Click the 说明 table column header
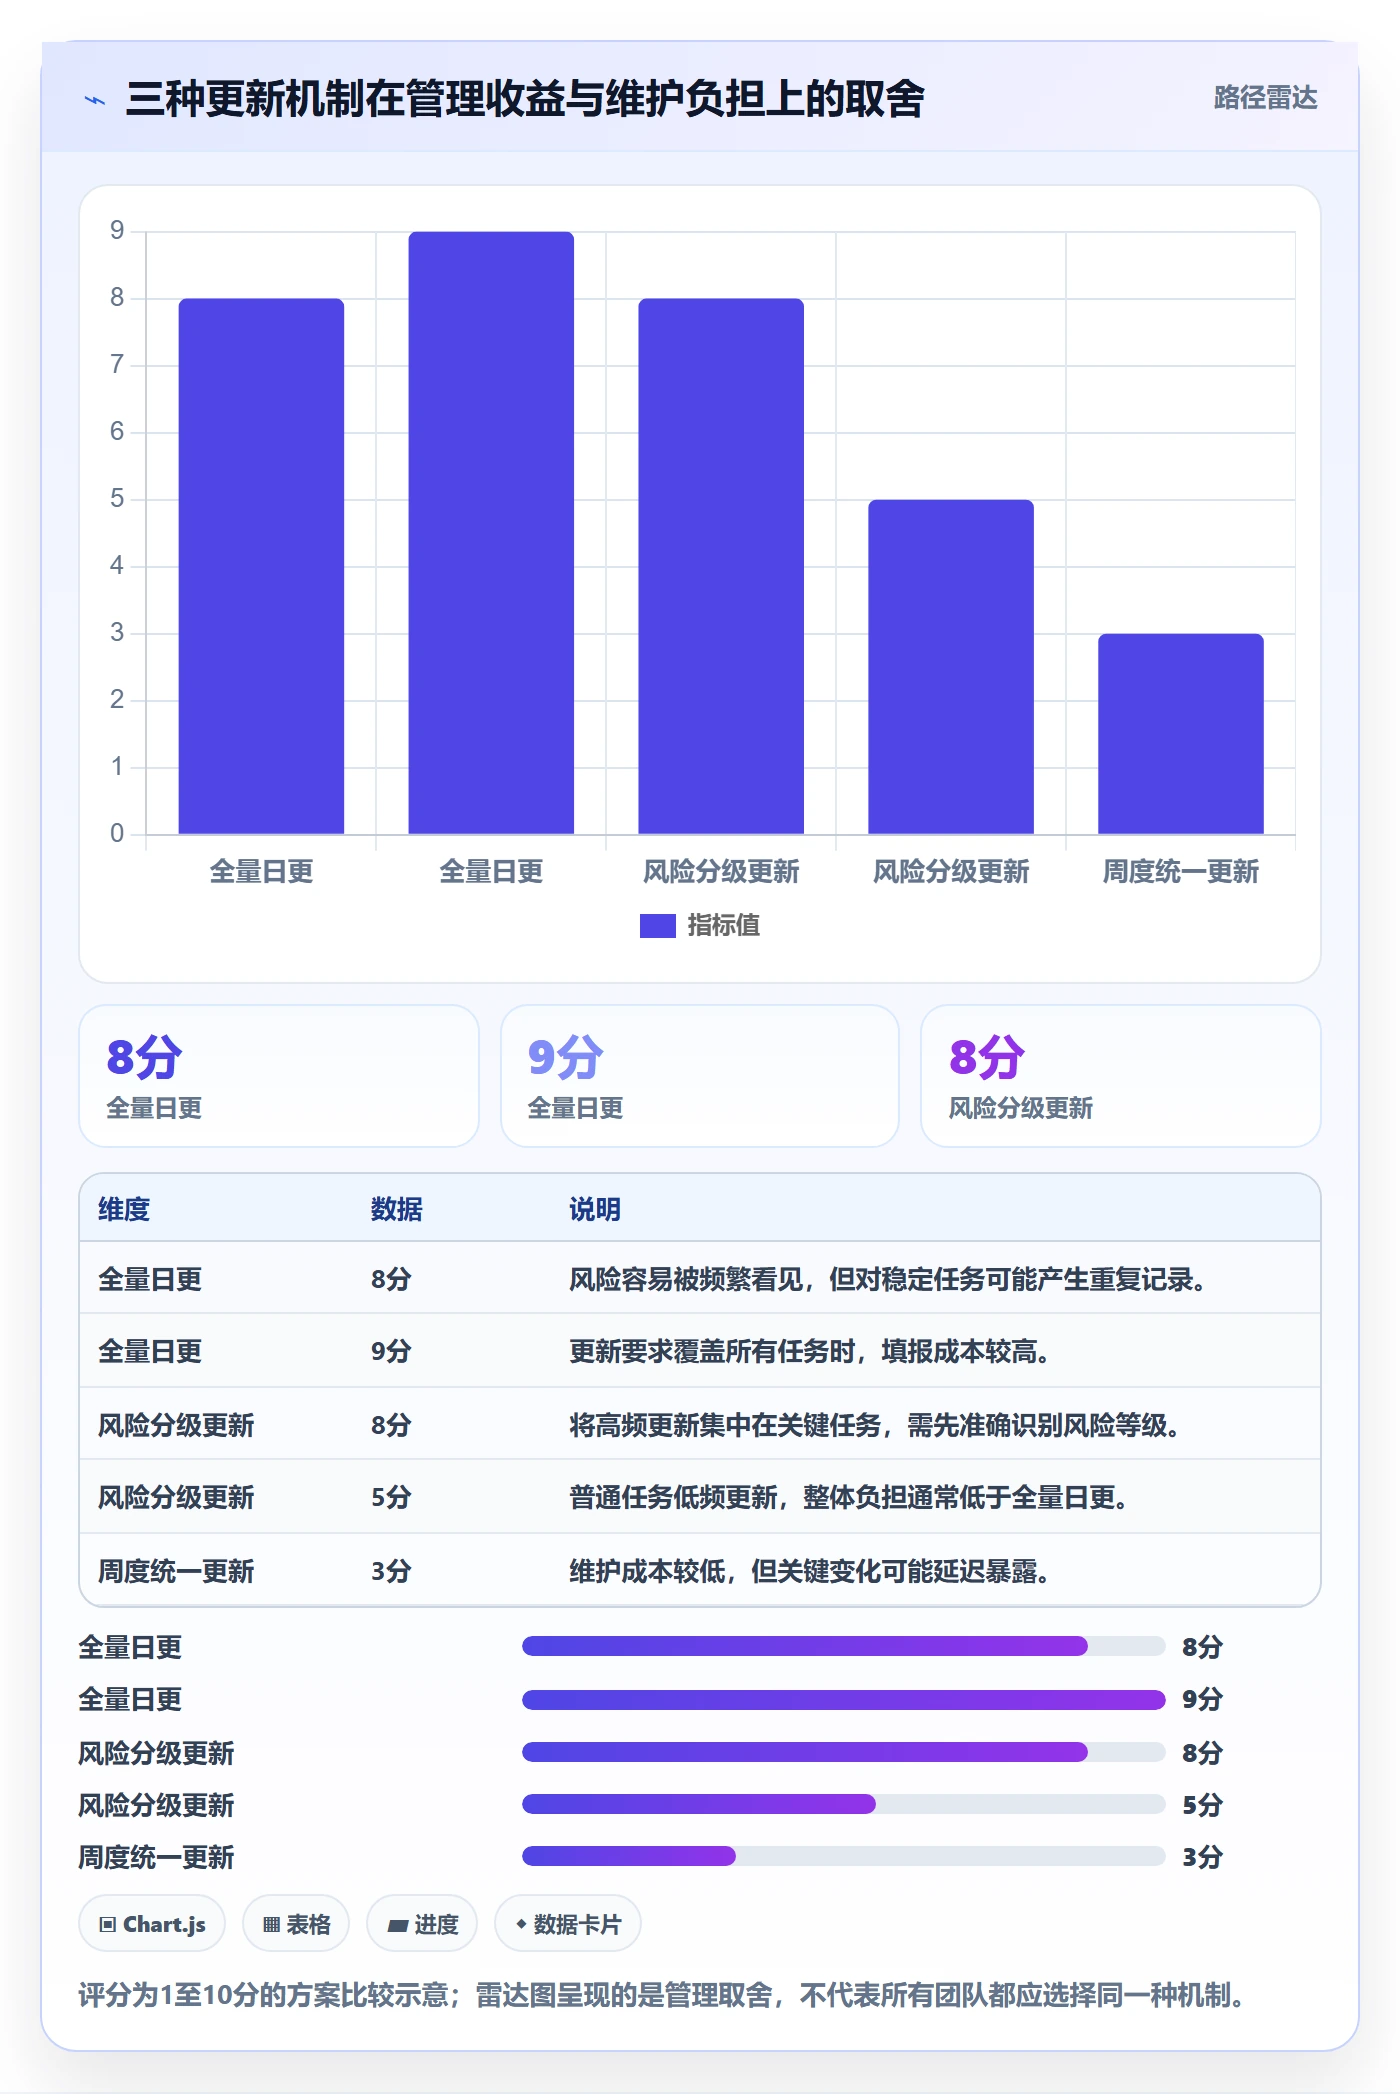The image size is (1400, 2094). pyautogui.click(x=595, y=1209)
